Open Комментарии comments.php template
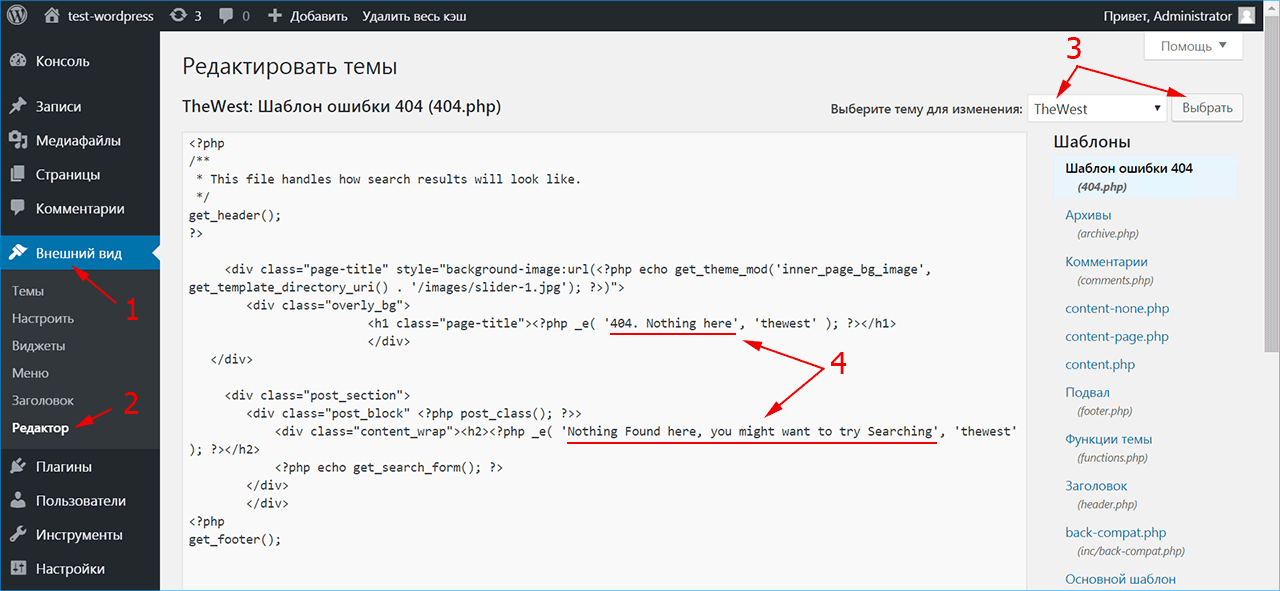The height and width of the screenshot is (591, 1280). click(1106, 262)
